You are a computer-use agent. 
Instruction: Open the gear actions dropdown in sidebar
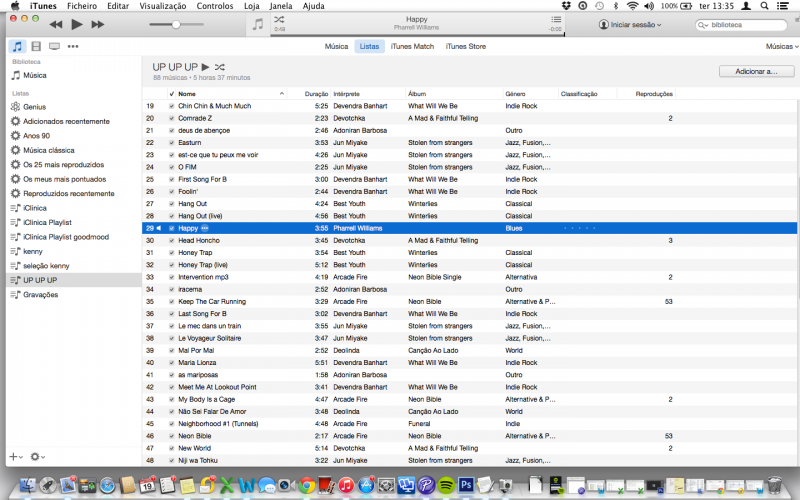[x=38, y=457]
